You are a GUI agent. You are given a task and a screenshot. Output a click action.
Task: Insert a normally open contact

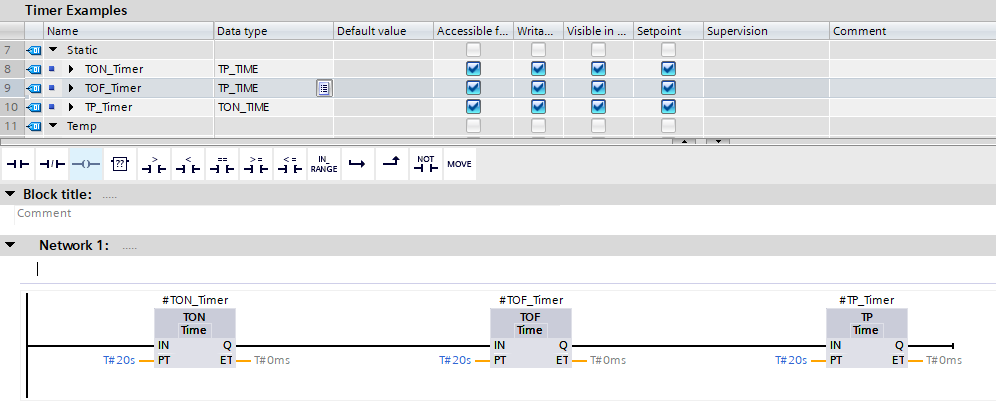point(17,163)
